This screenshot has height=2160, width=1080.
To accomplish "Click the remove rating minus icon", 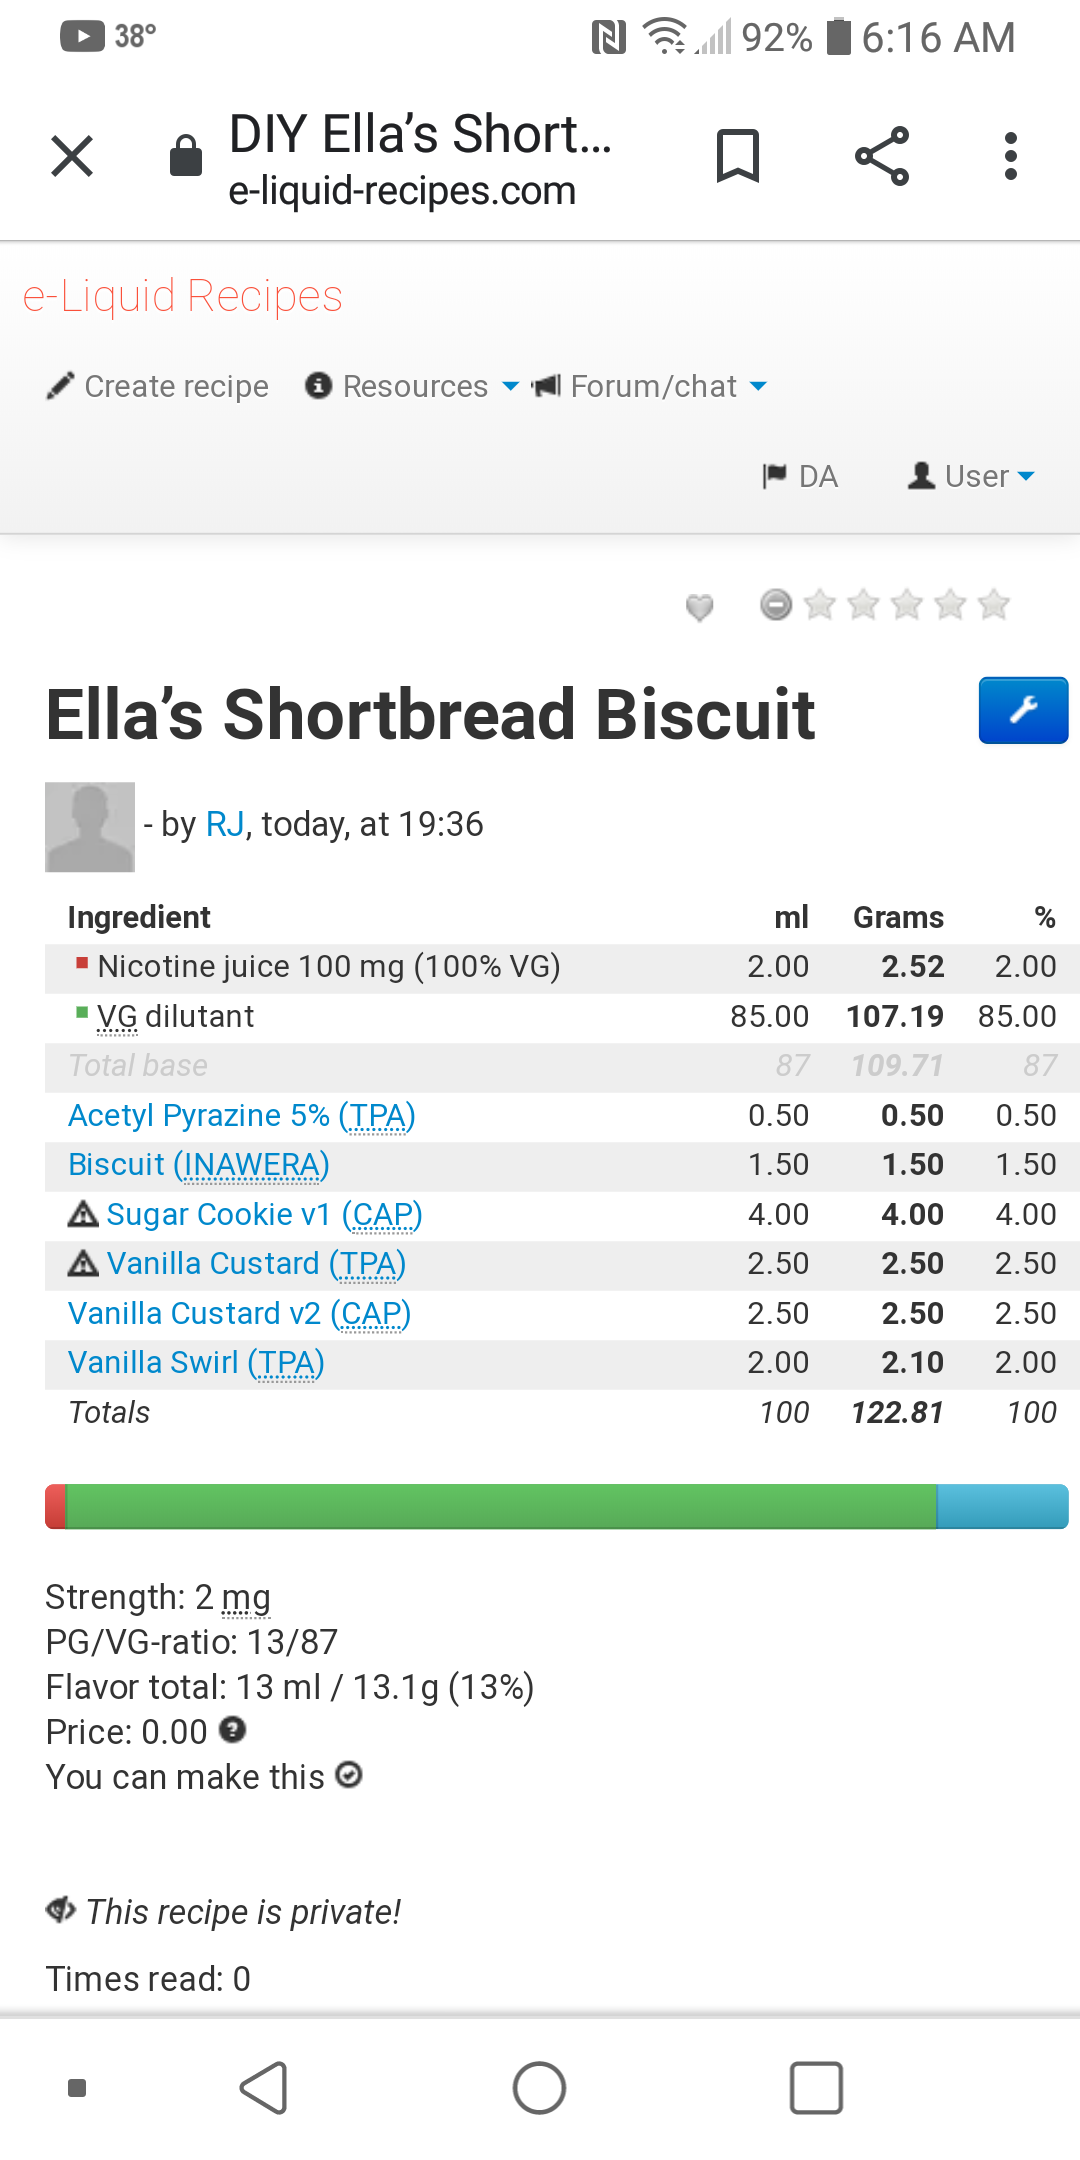I will coord(776,604).
